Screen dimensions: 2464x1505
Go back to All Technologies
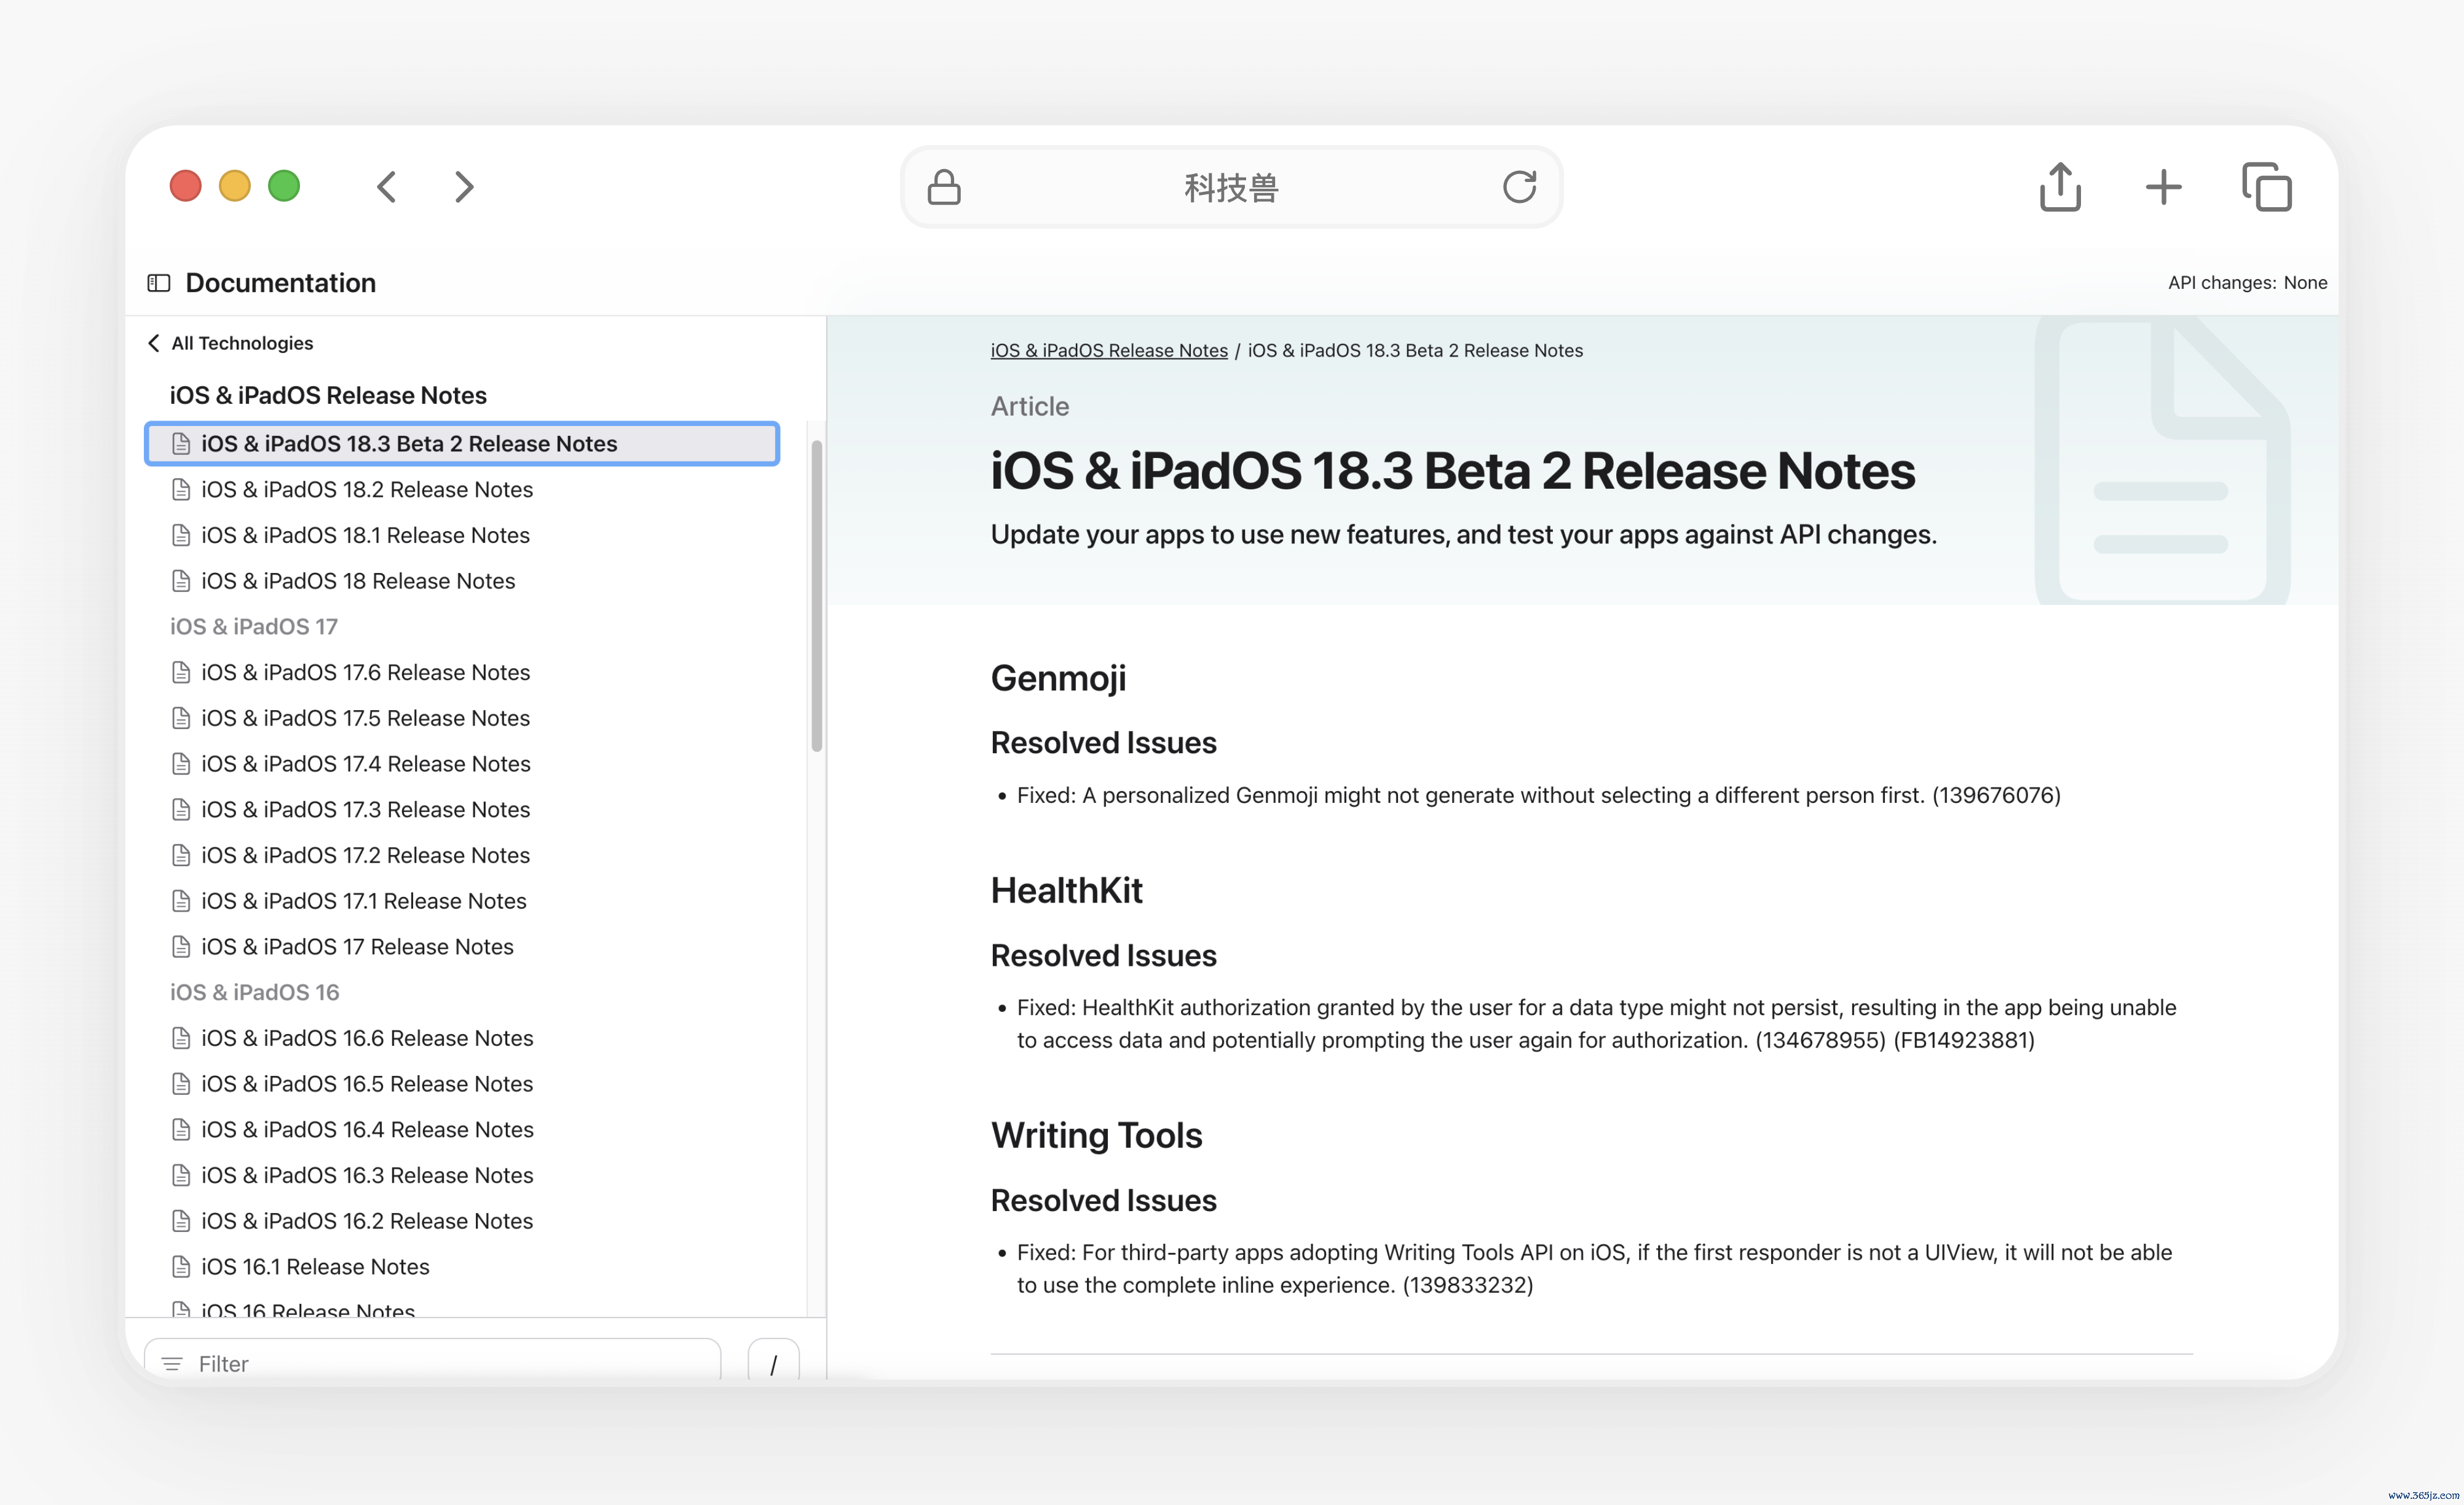click(x=242, y=343)
